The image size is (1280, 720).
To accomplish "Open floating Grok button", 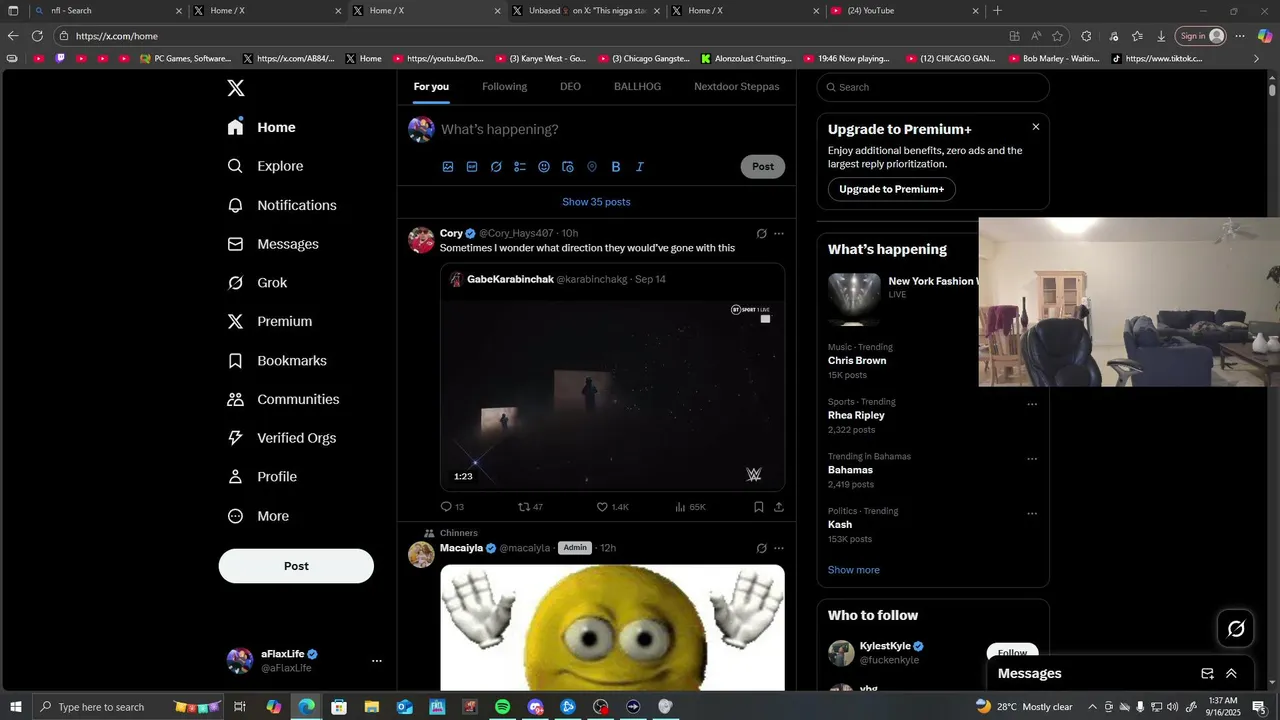I will pos(1236,628).
